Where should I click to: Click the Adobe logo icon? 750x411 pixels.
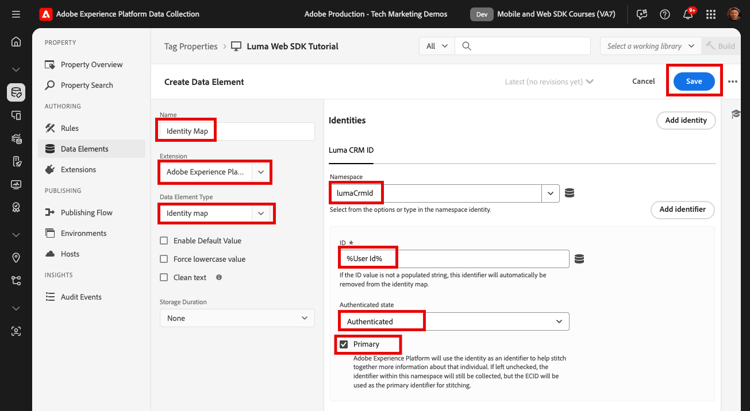pos(45,14)
